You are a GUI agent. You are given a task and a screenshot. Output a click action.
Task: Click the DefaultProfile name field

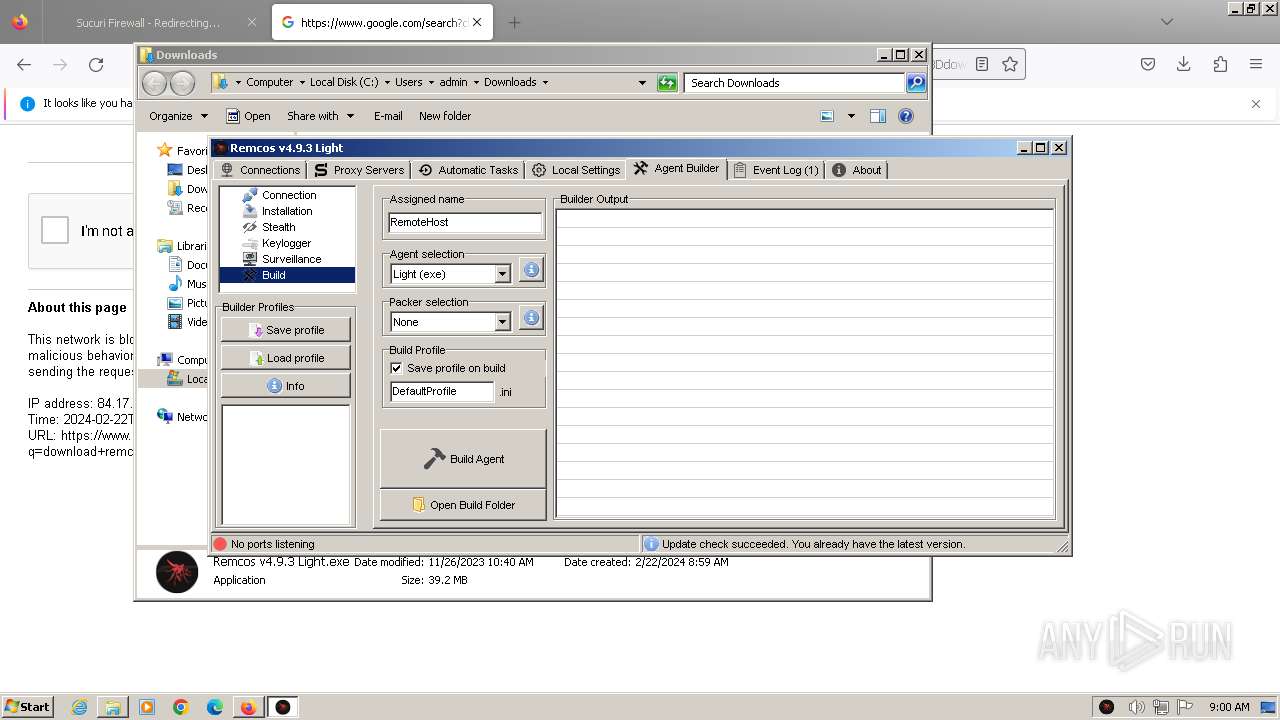tap(442, 391)
